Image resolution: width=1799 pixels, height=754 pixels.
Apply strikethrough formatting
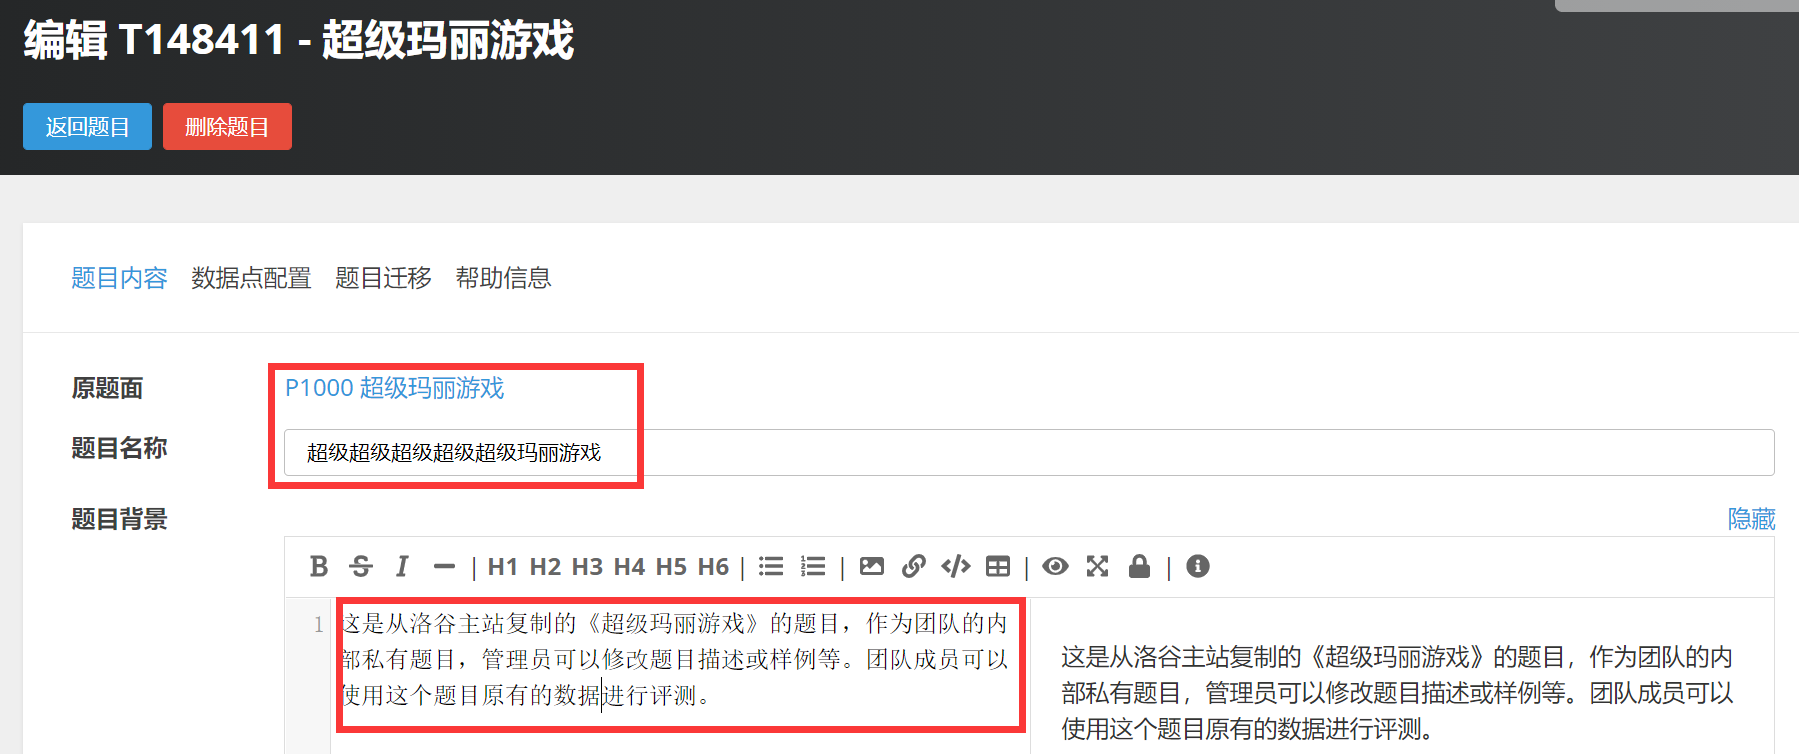361,567
